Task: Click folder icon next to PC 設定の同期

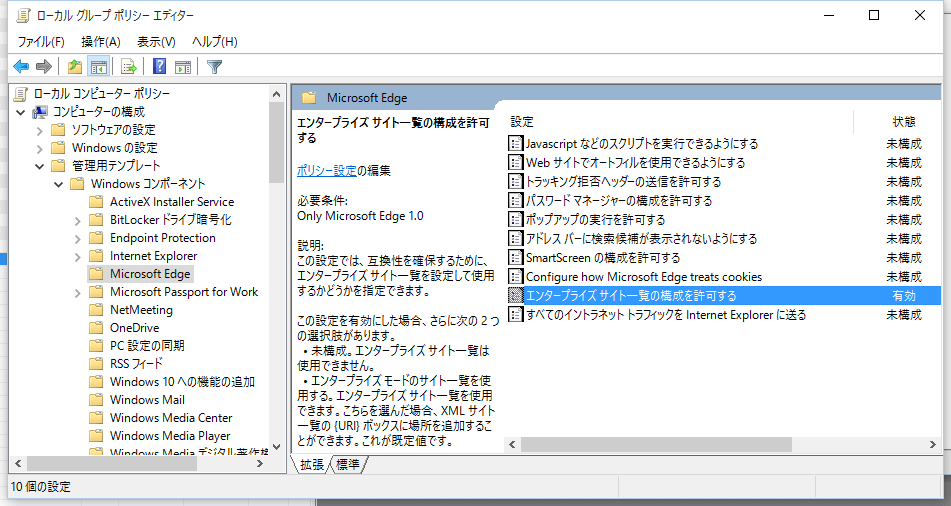Action: tap(96, 346)
